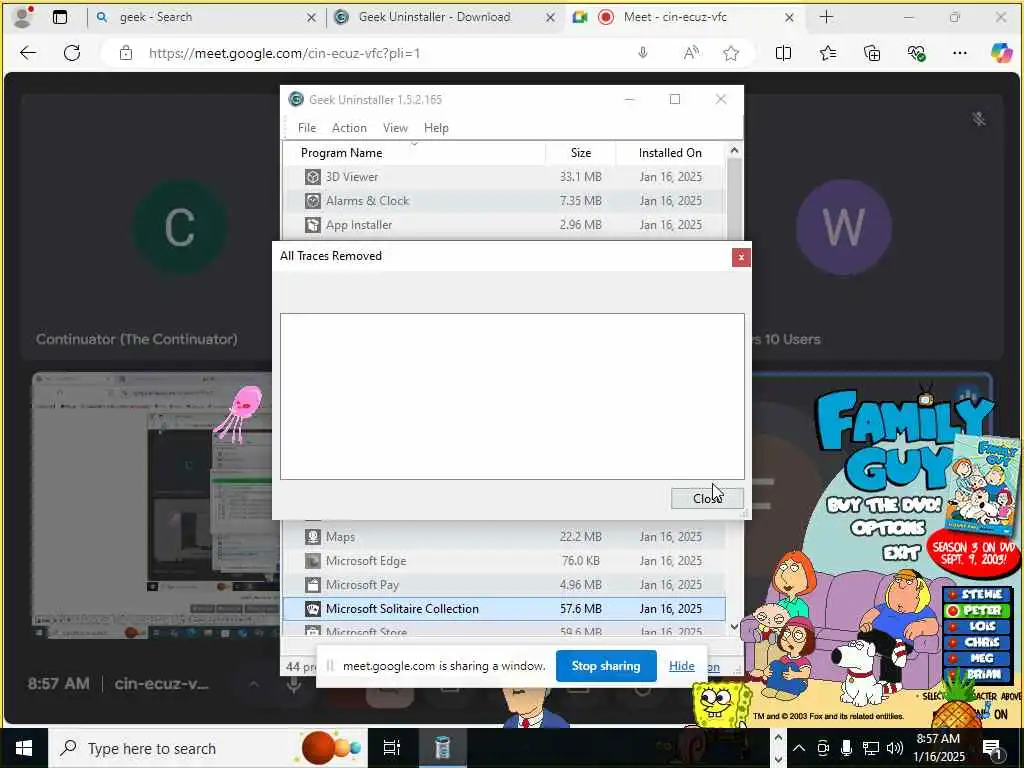Click the Geek Uninstaller taskbar icon
1024x768 pixels.
(x=442, y=748)
